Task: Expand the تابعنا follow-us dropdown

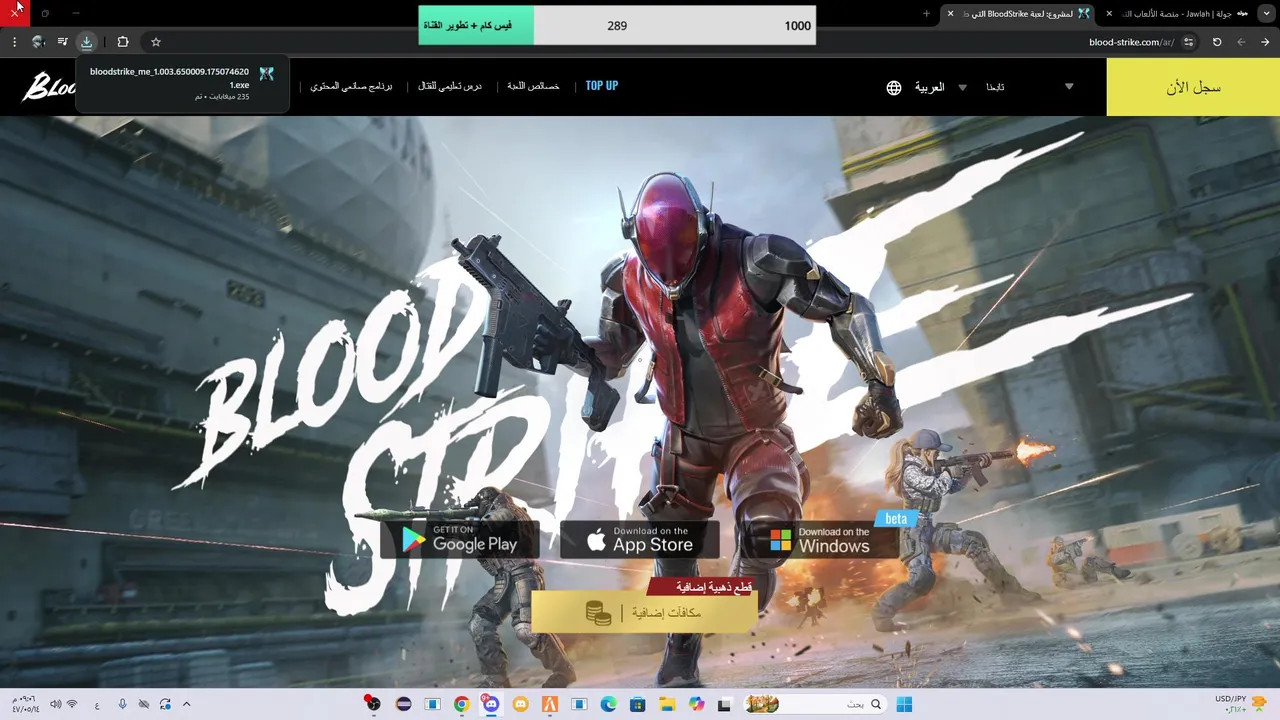Action: click(1069, 87)
